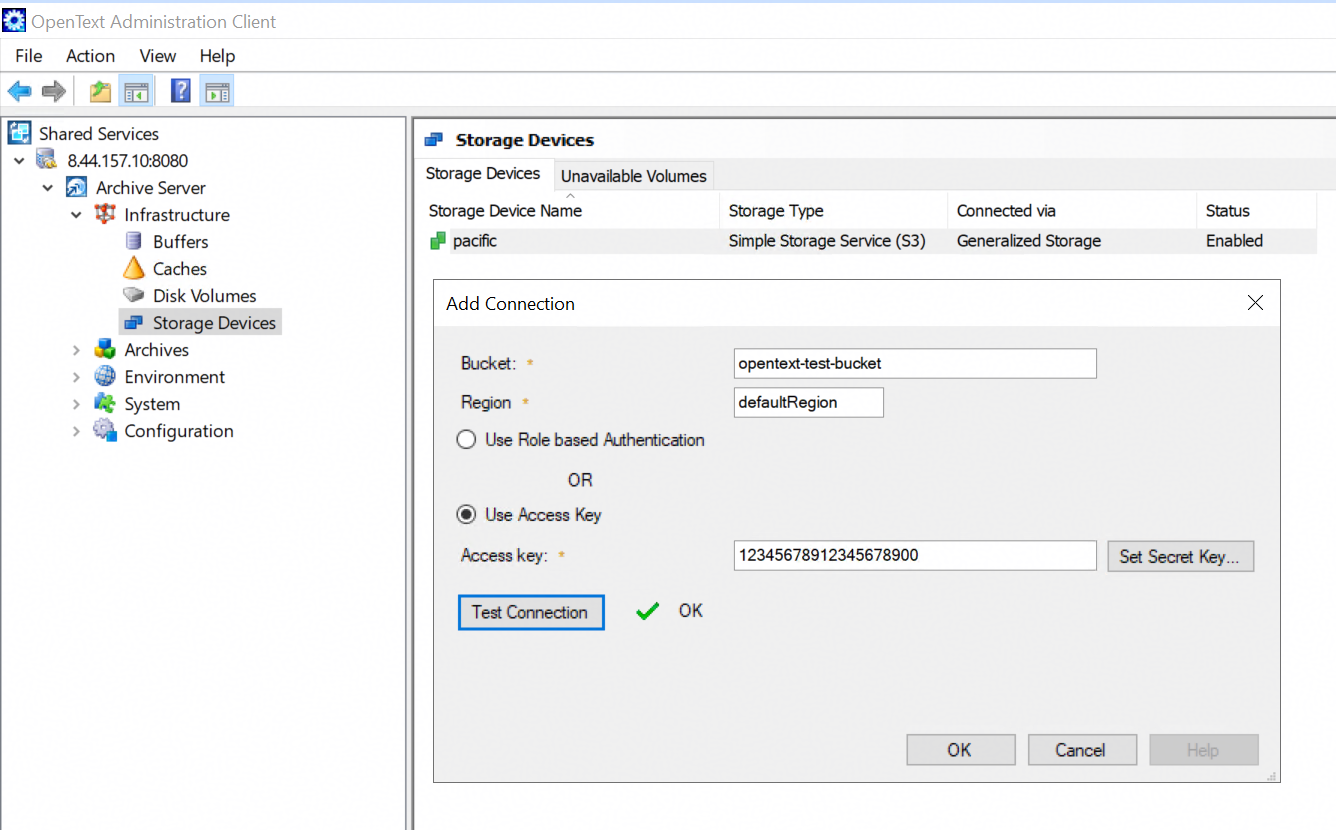Image resolution: width=1336 pixels, height=830 pixels.
Task: Click the System node icon
Action: click(104, 403)
